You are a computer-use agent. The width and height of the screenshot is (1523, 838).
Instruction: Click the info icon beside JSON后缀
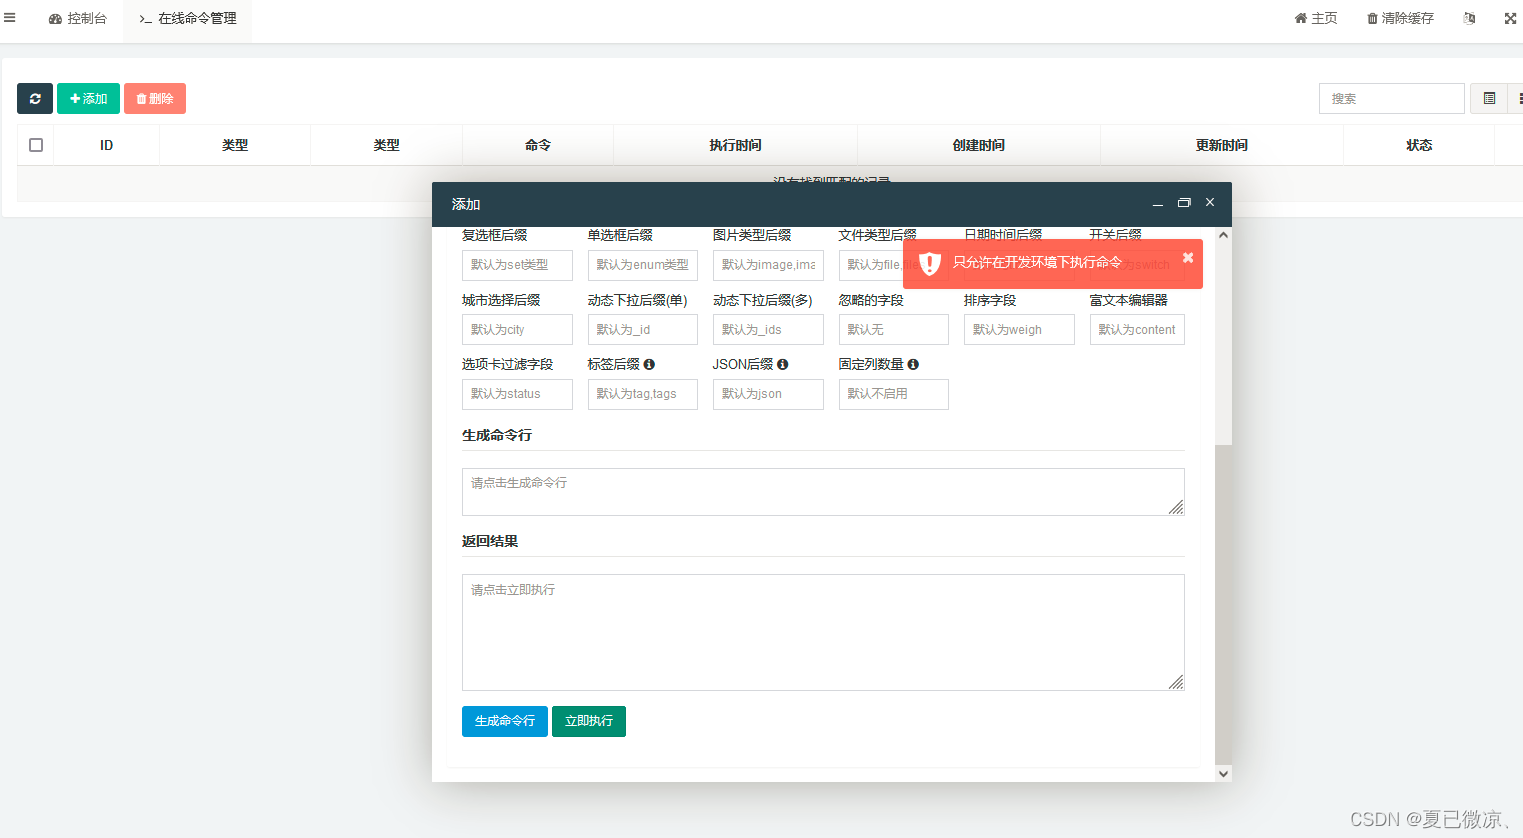(x=783, y=364)
